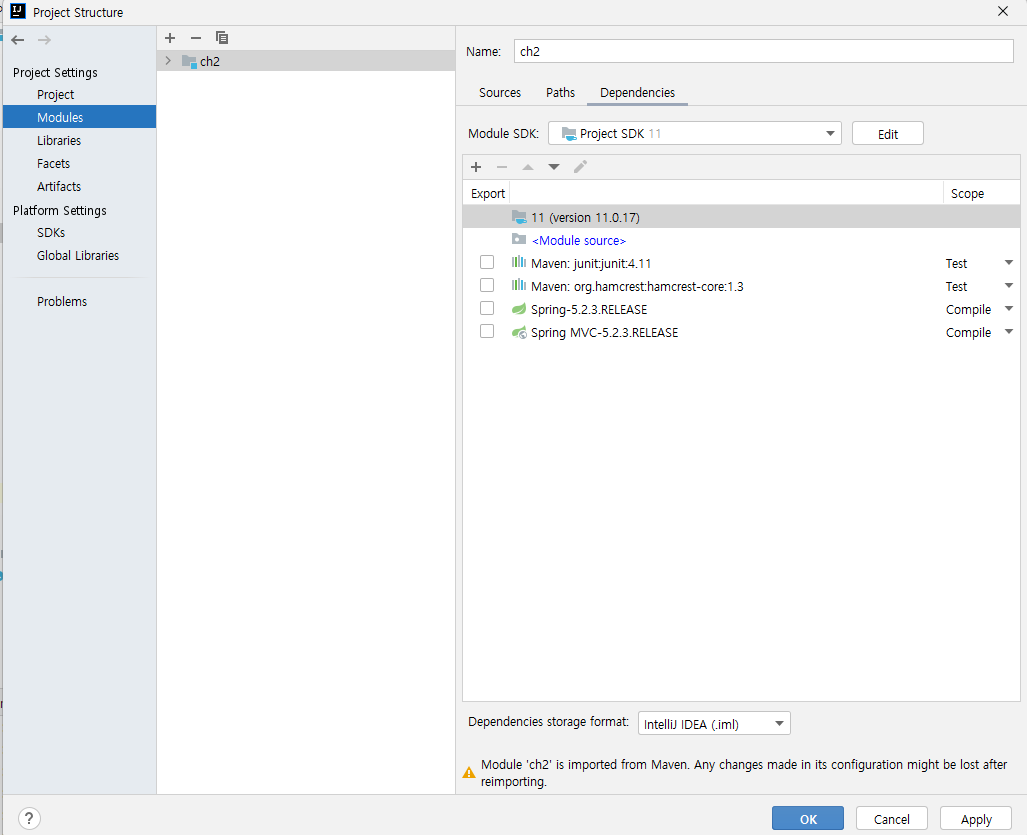Change scope of Spring-5.2.3.RELEASE

tap(1009, 308)
